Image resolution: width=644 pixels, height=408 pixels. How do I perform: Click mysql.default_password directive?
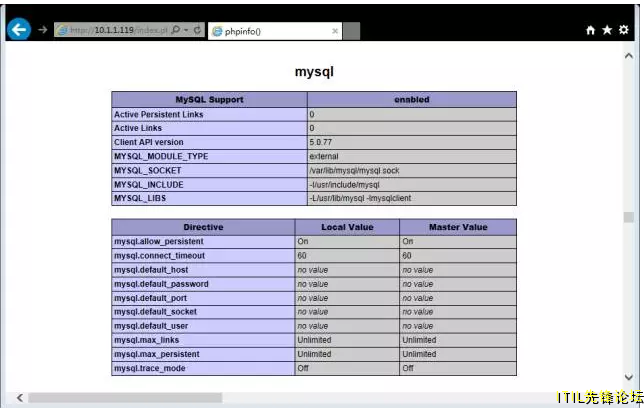click(x=161, y=284)
